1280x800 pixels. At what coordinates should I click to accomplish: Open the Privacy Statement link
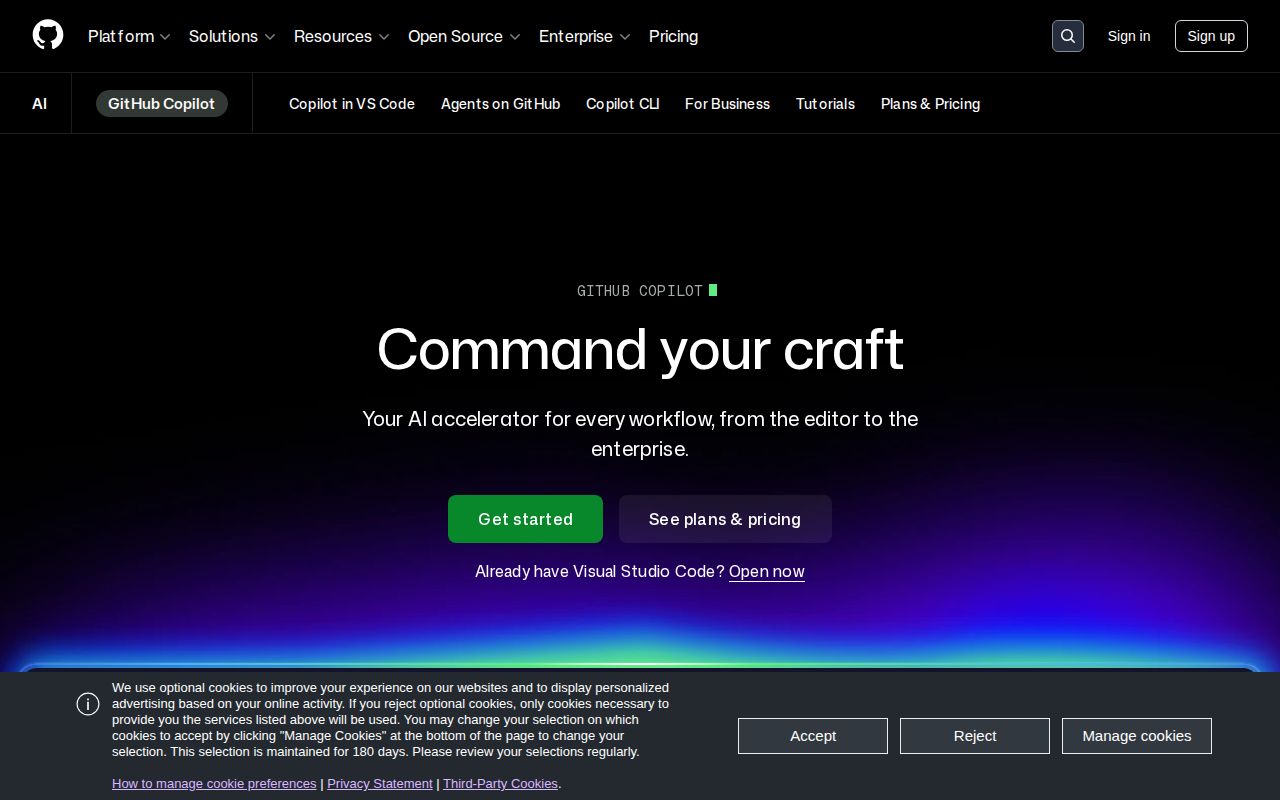point(380,784)
